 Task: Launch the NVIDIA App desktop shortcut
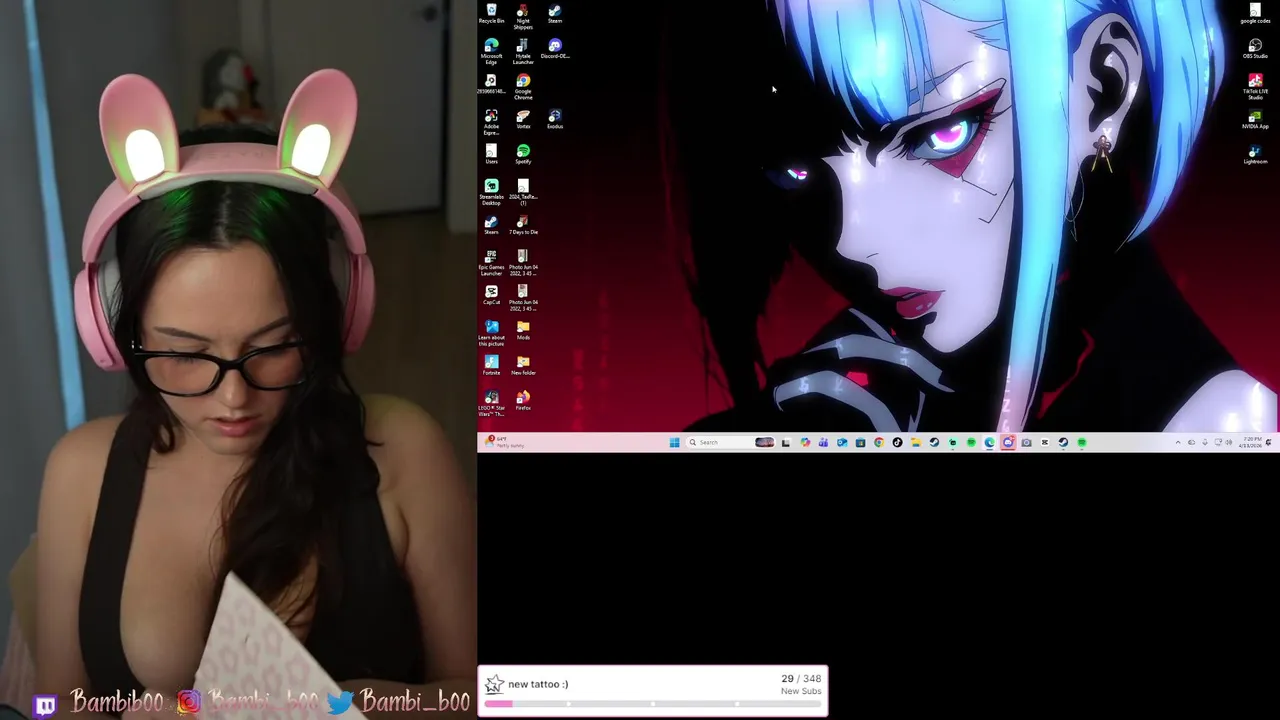1255,119
